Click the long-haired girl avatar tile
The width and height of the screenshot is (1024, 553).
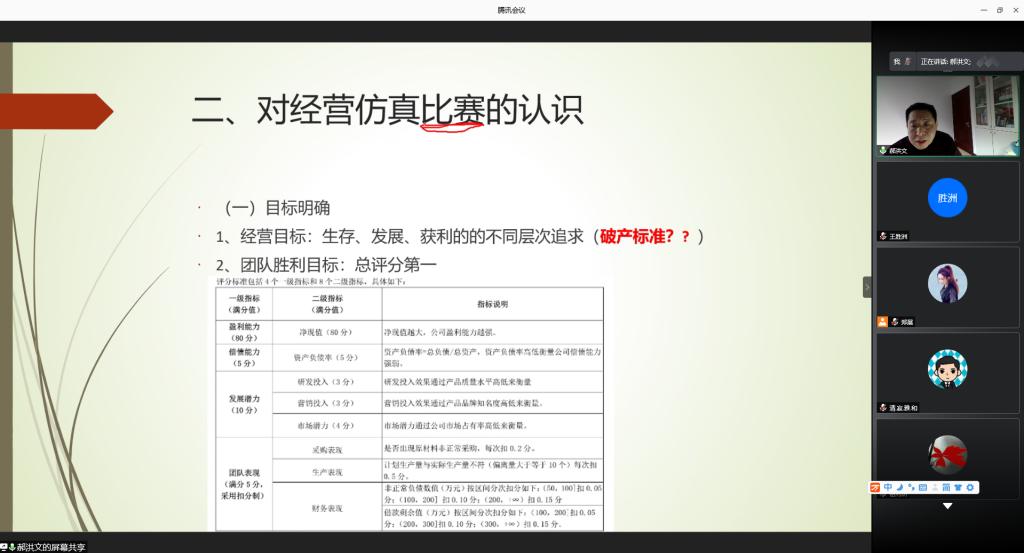click(947, 284)
